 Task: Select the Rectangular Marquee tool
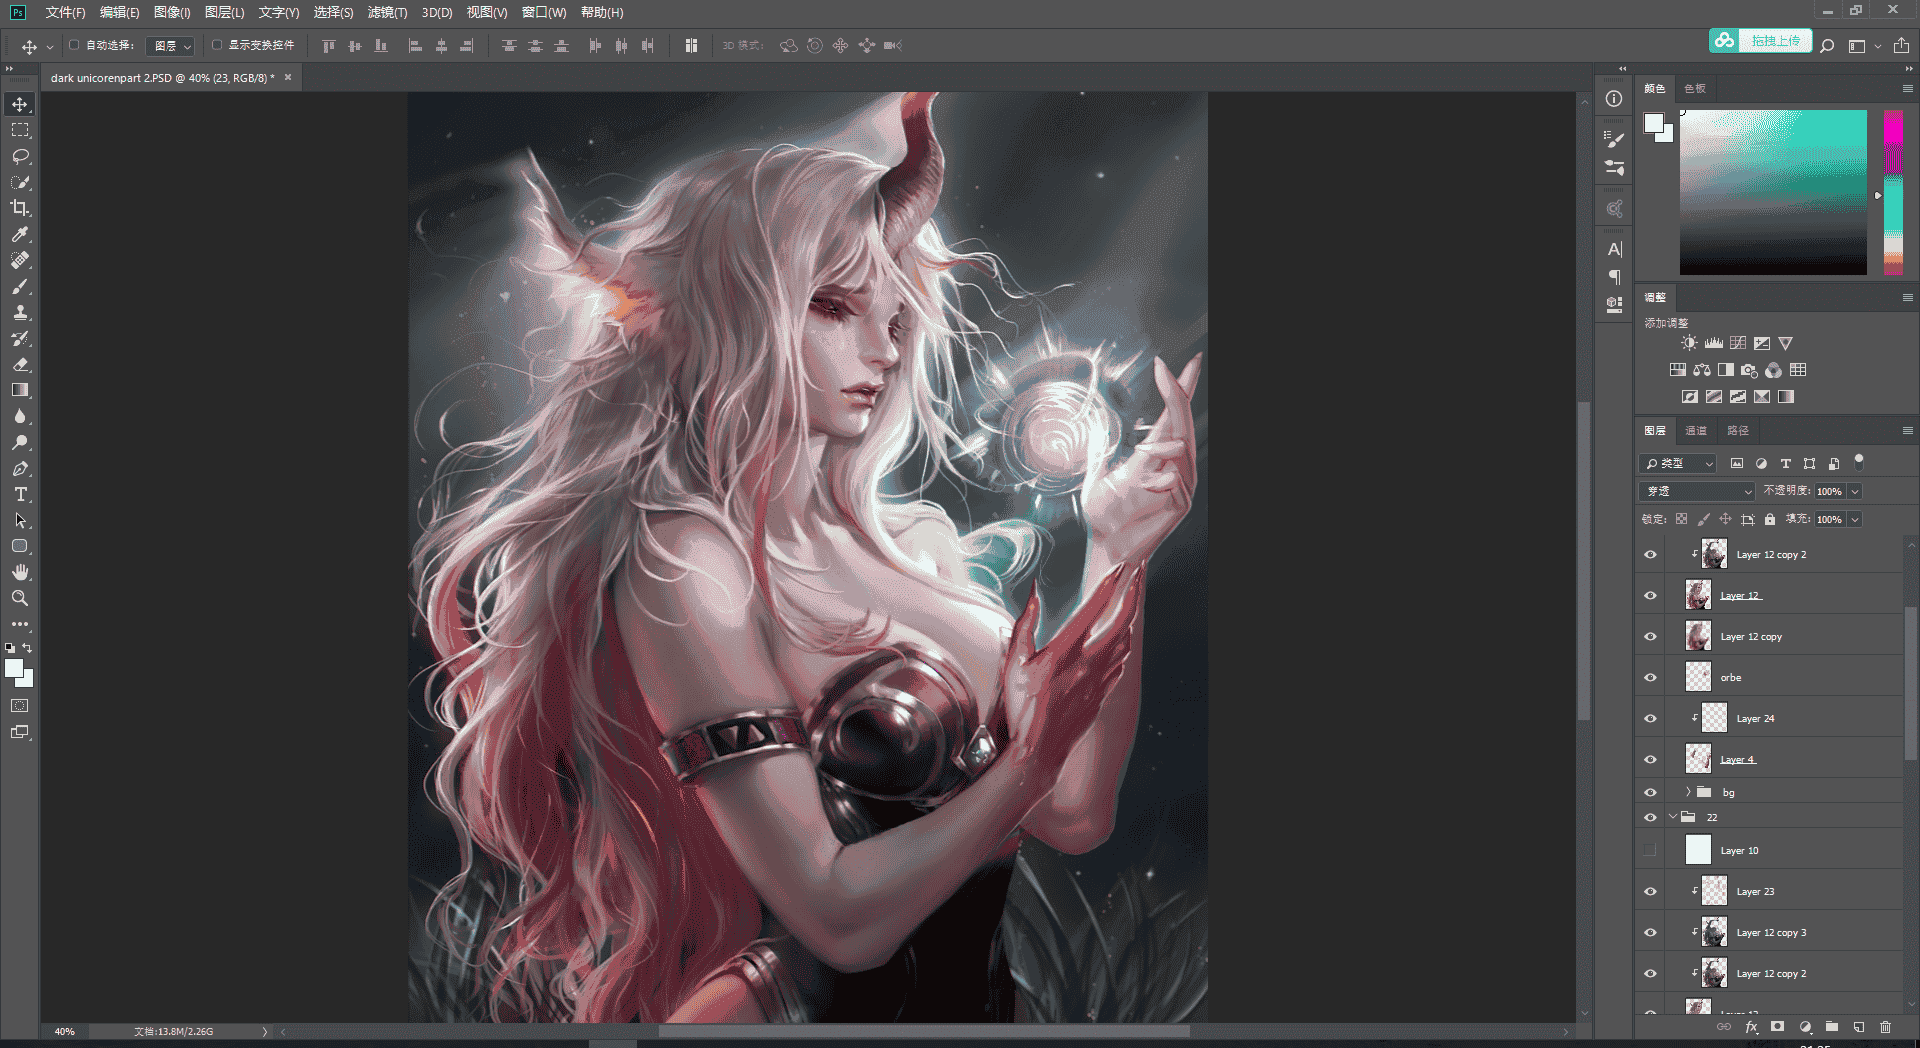pyautogui.click(x=20, y=130)
